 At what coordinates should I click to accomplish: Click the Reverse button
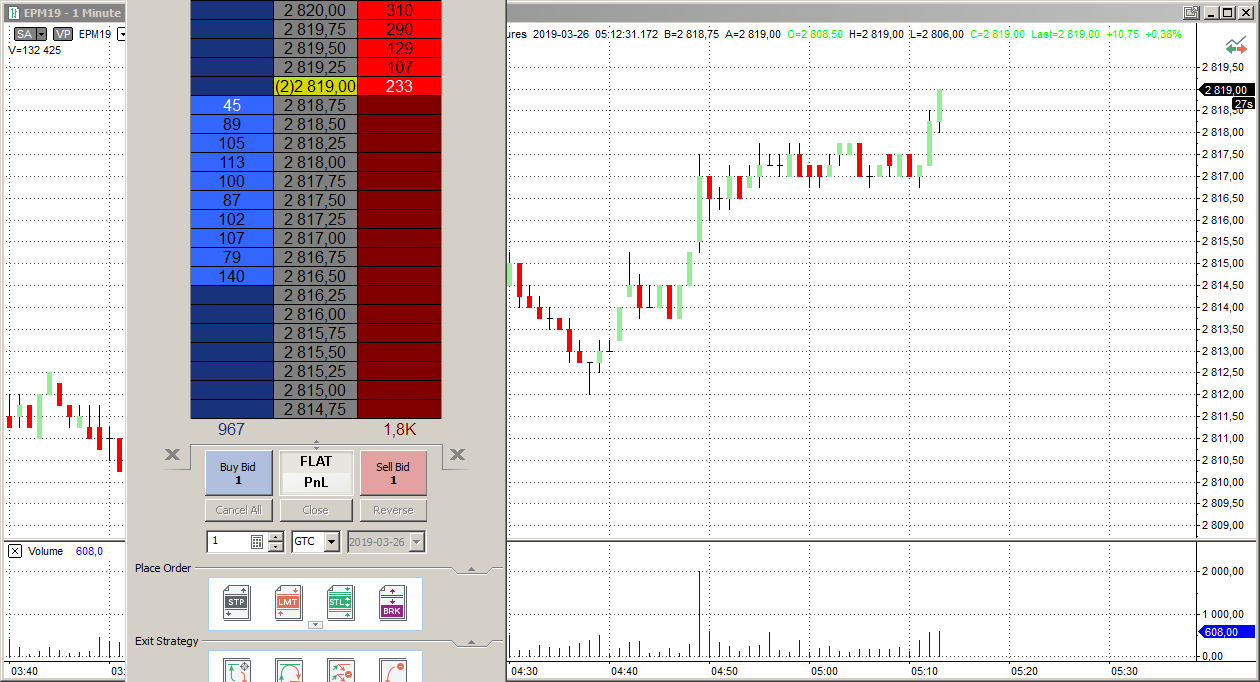click(393, 510)
